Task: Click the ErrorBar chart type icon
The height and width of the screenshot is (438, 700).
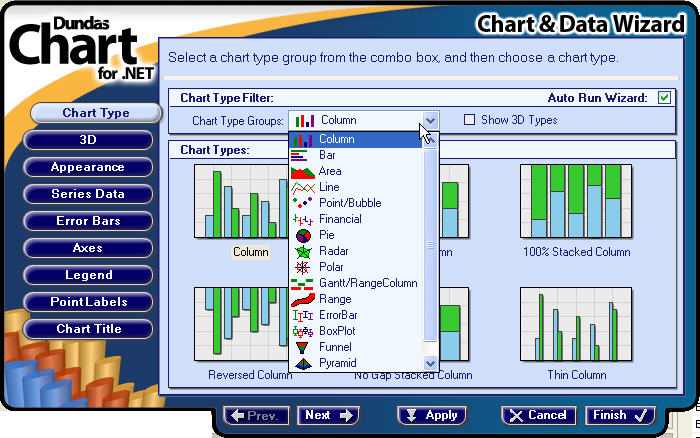Action: point(303,316)
